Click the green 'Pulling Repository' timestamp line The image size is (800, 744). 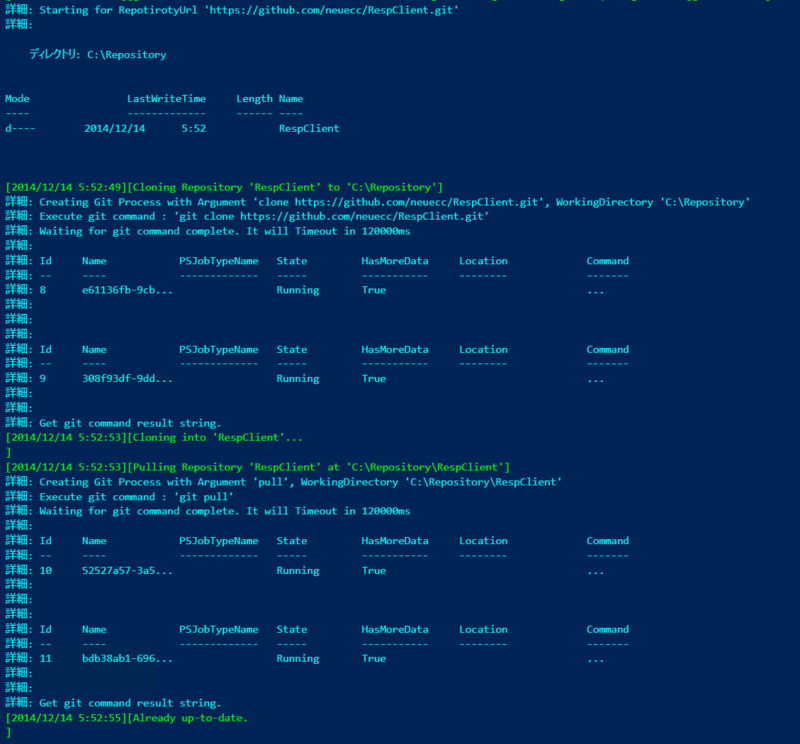[258, 467]
